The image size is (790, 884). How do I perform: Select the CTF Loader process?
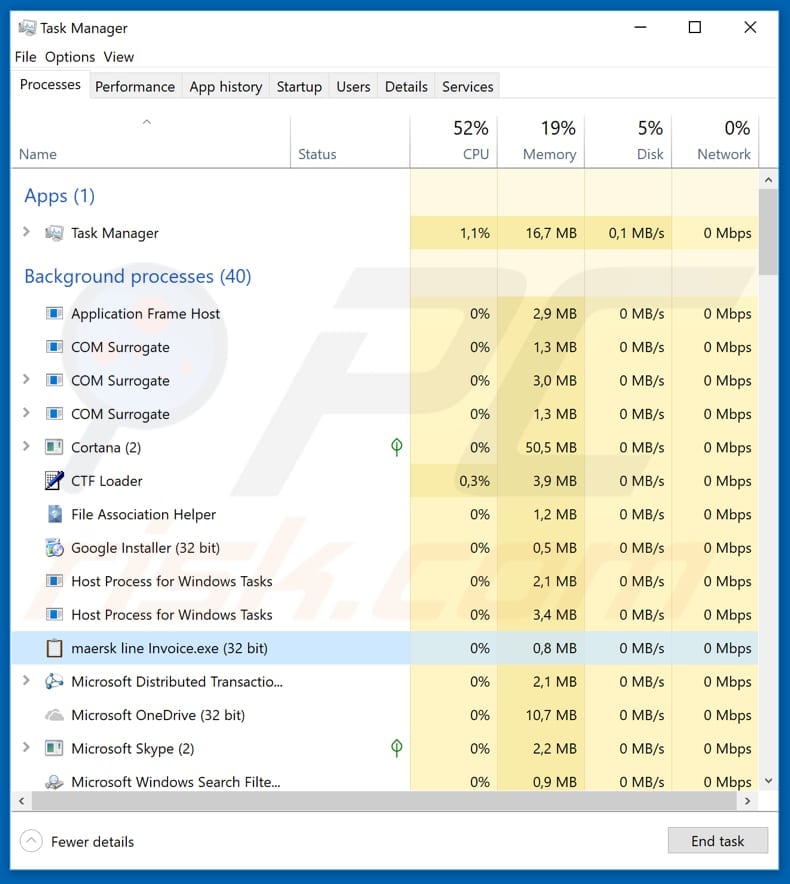[385, 481]
